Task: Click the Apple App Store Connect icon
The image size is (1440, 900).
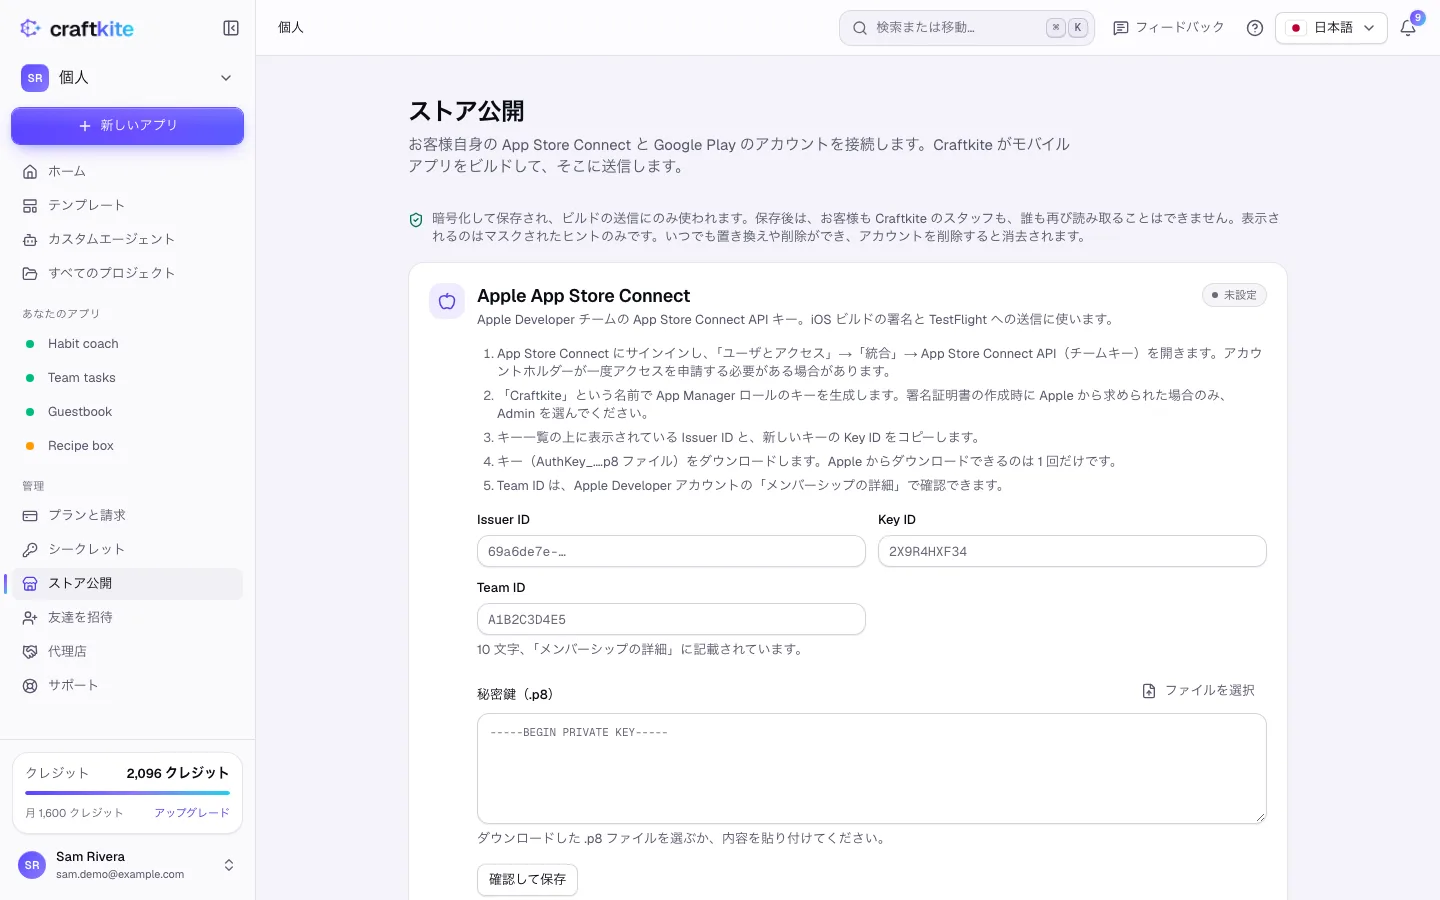Action: pos(447,301)
